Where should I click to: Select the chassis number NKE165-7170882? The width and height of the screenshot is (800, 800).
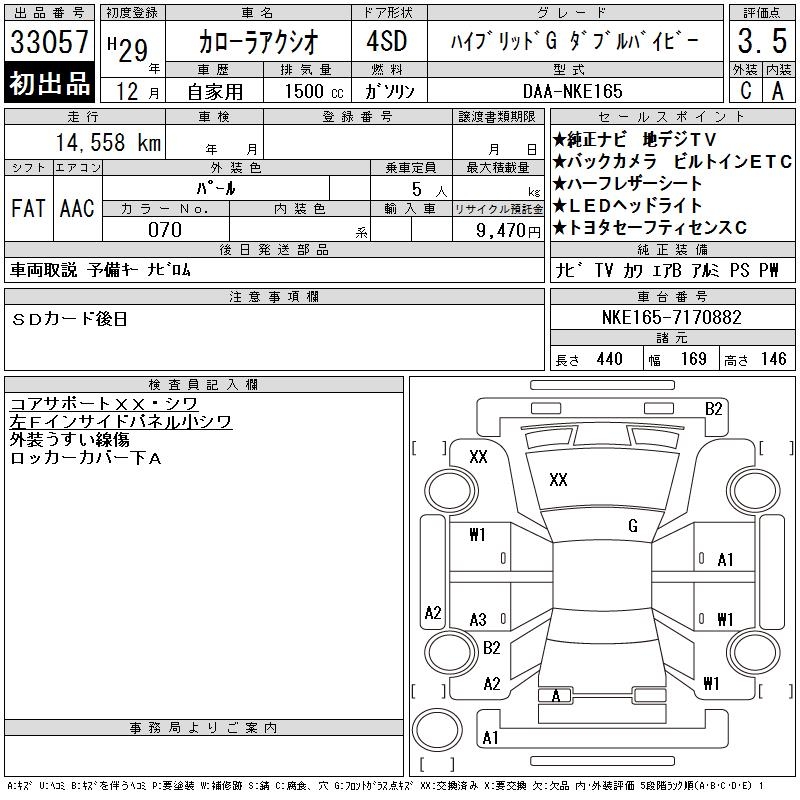671,317
